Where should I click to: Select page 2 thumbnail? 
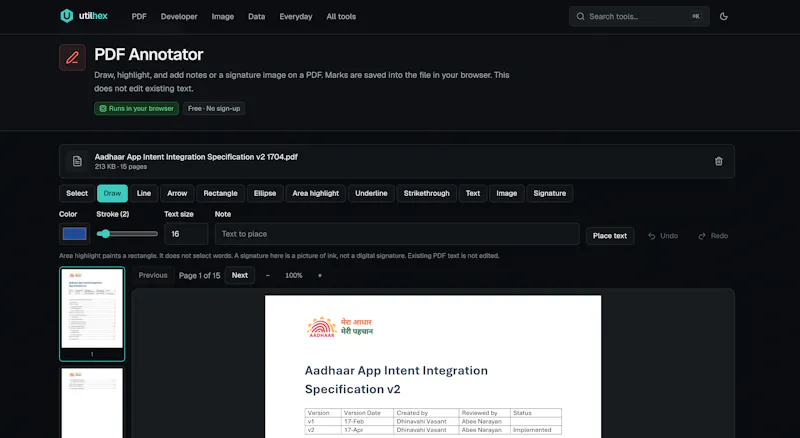pos(92,402)
